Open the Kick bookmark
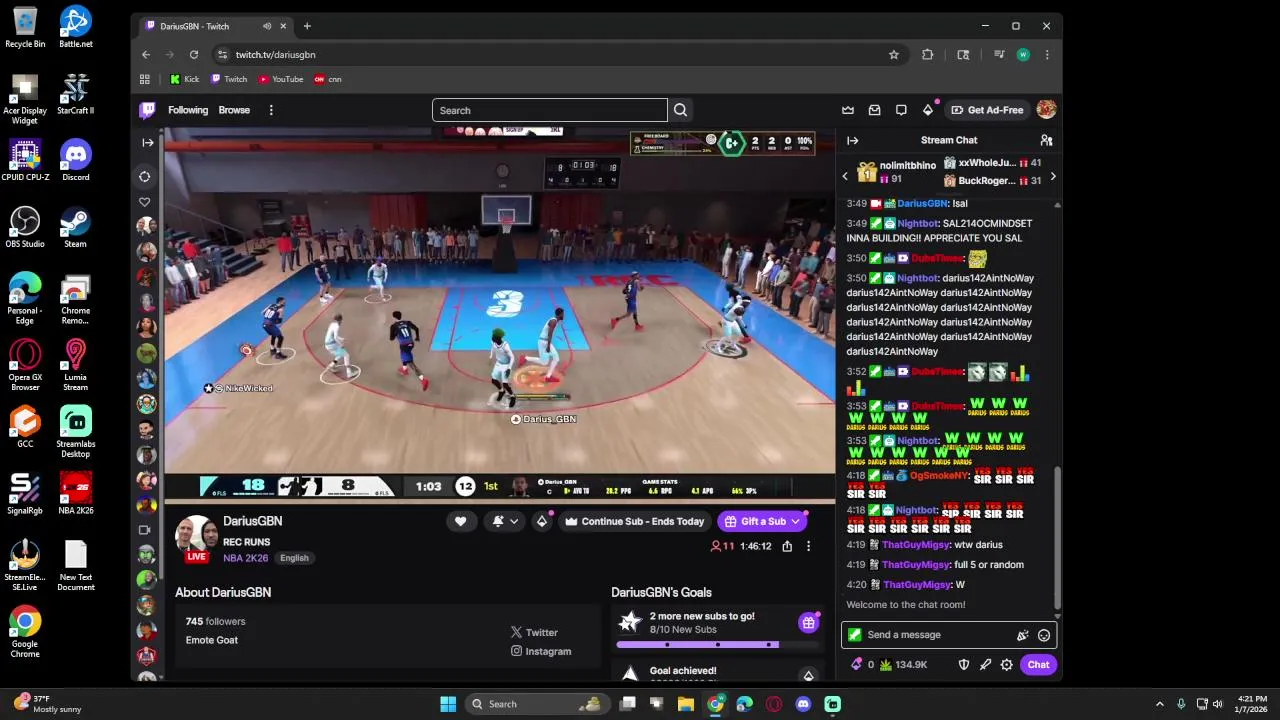Viewport: 1280px width, 720px height. pos(184,79)
